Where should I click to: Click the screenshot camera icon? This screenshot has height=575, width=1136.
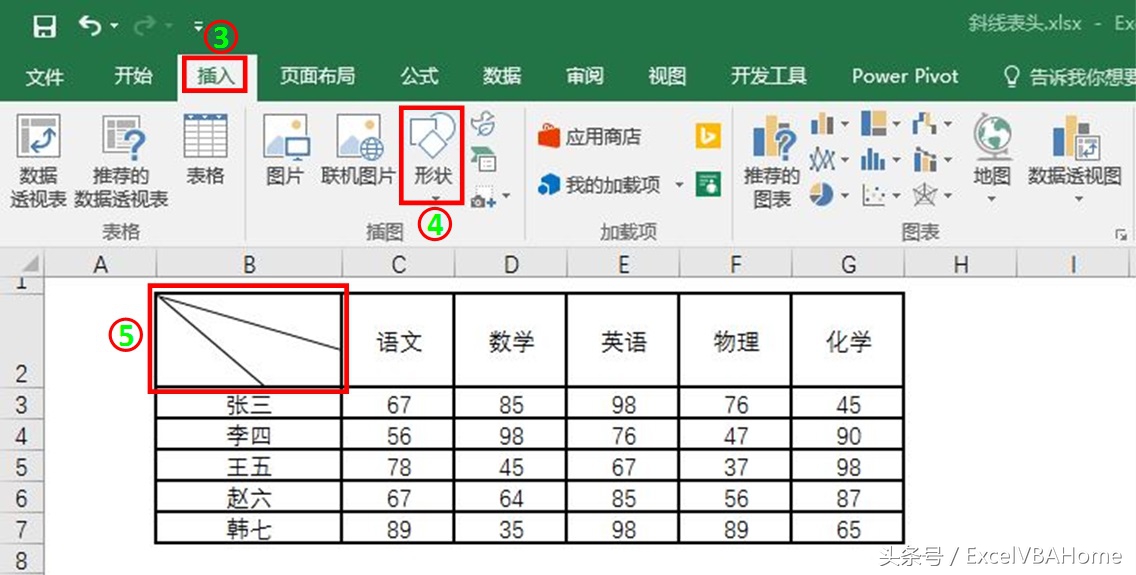click(x=483, y=196)
